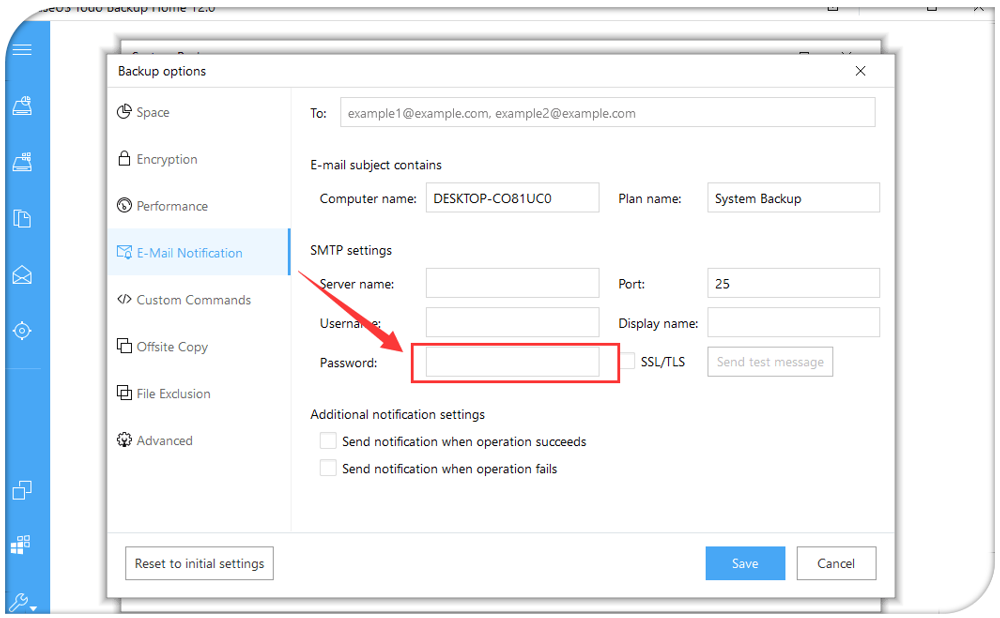Screen dimensions: 1000x618
Task: Open the Performance options tab
Action: pos(172,206)
